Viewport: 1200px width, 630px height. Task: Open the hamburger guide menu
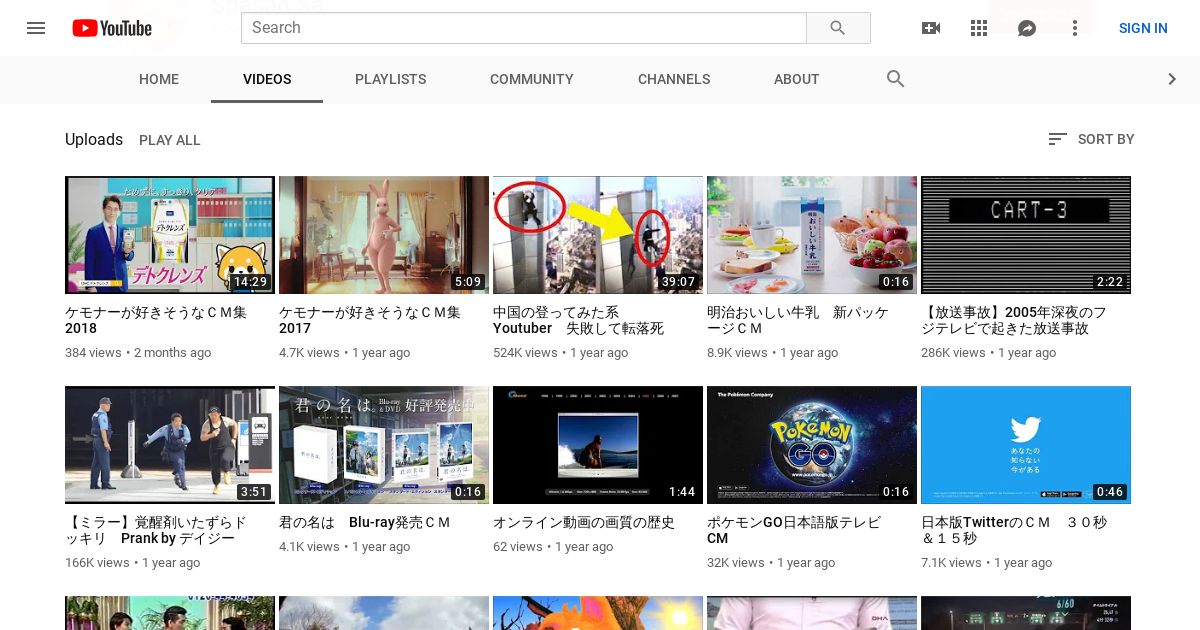[x=36, y=28]
